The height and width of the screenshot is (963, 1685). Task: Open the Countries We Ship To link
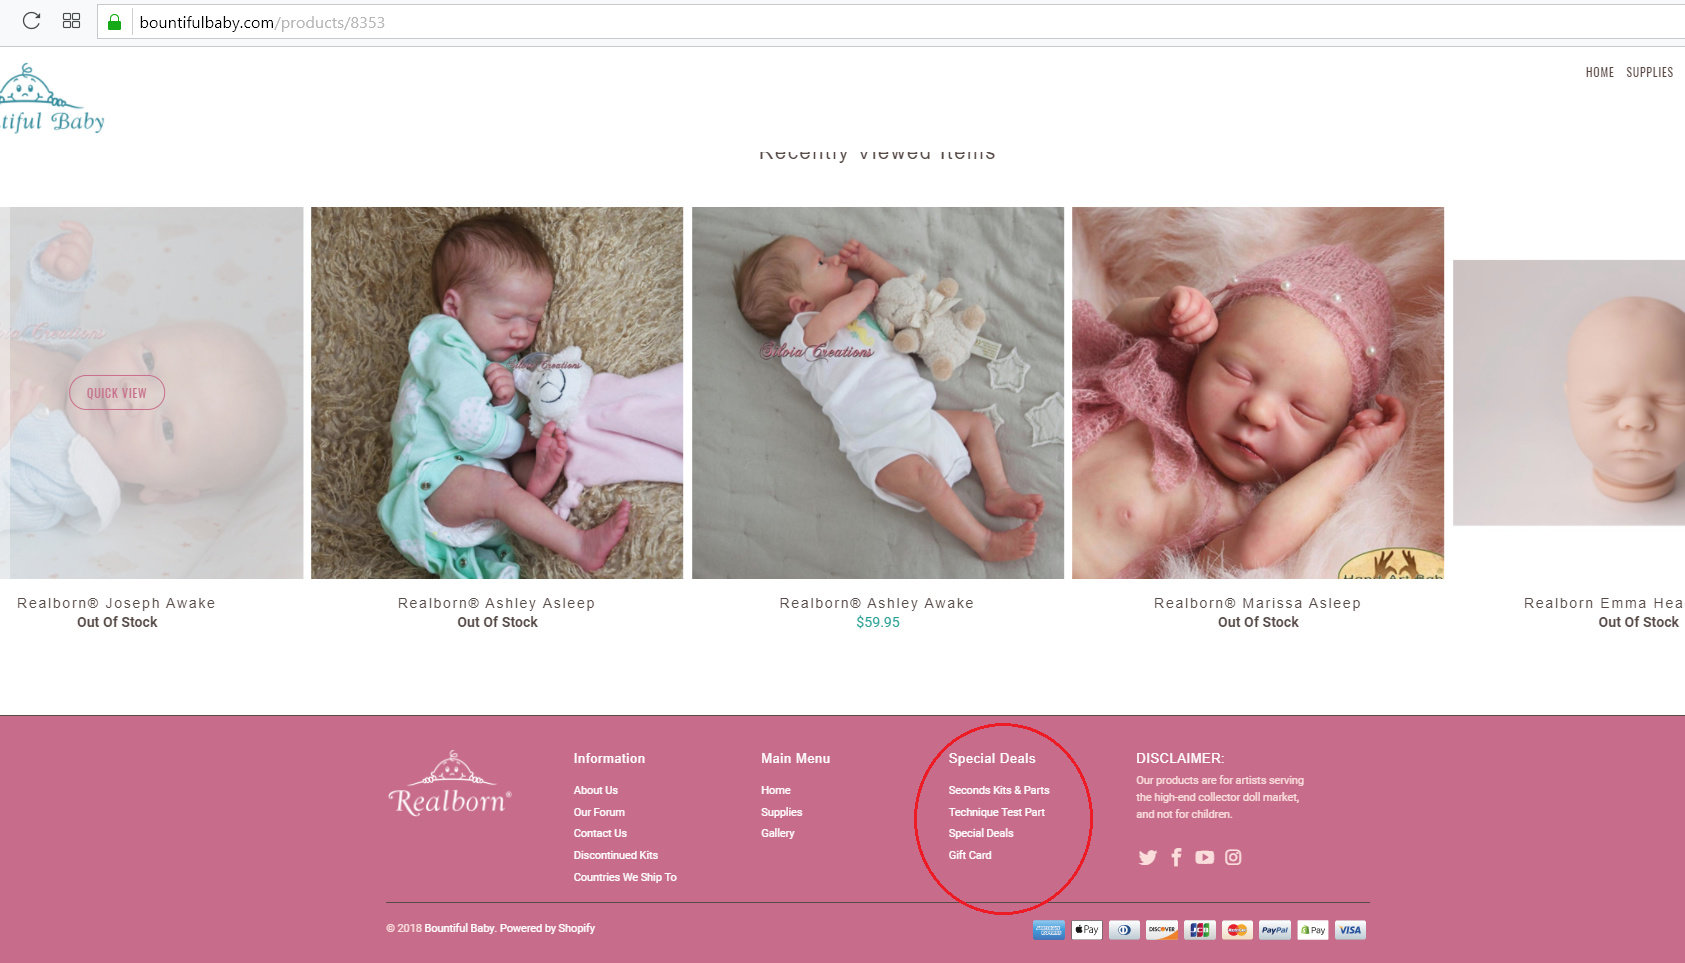pyautogui.click(x=625, y=877)
